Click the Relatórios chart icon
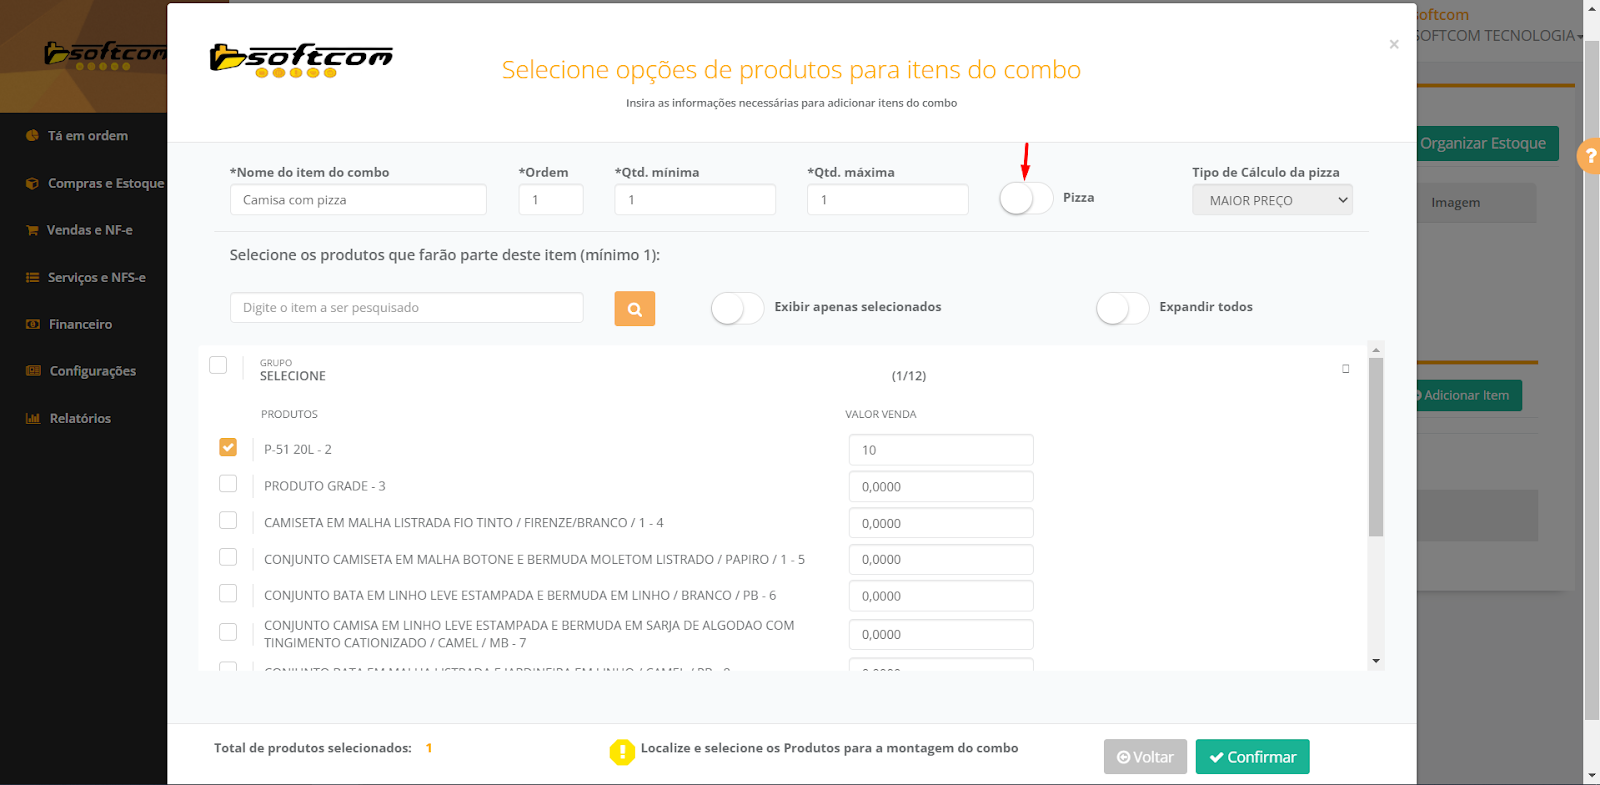Viewport: 1600px width, 785px height. [32, 419]
